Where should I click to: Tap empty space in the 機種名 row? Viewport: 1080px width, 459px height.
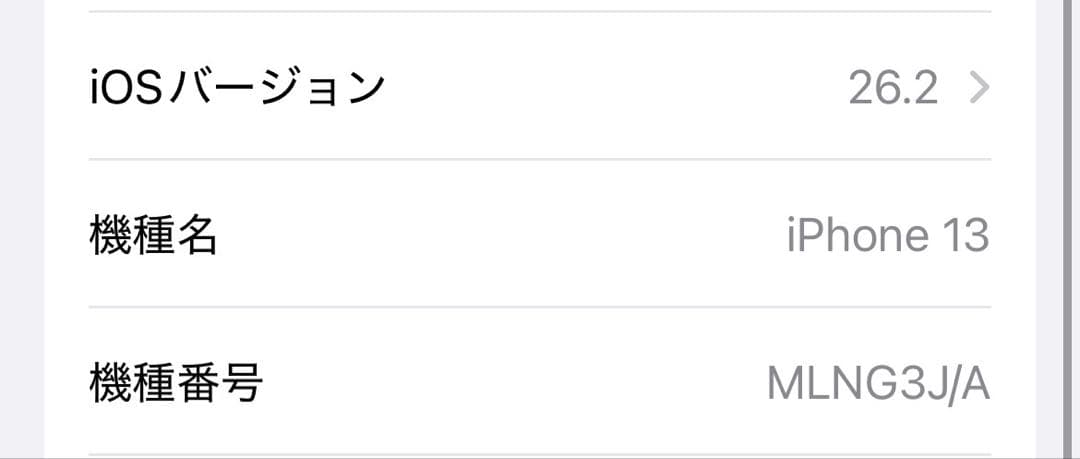coord(500,236)
